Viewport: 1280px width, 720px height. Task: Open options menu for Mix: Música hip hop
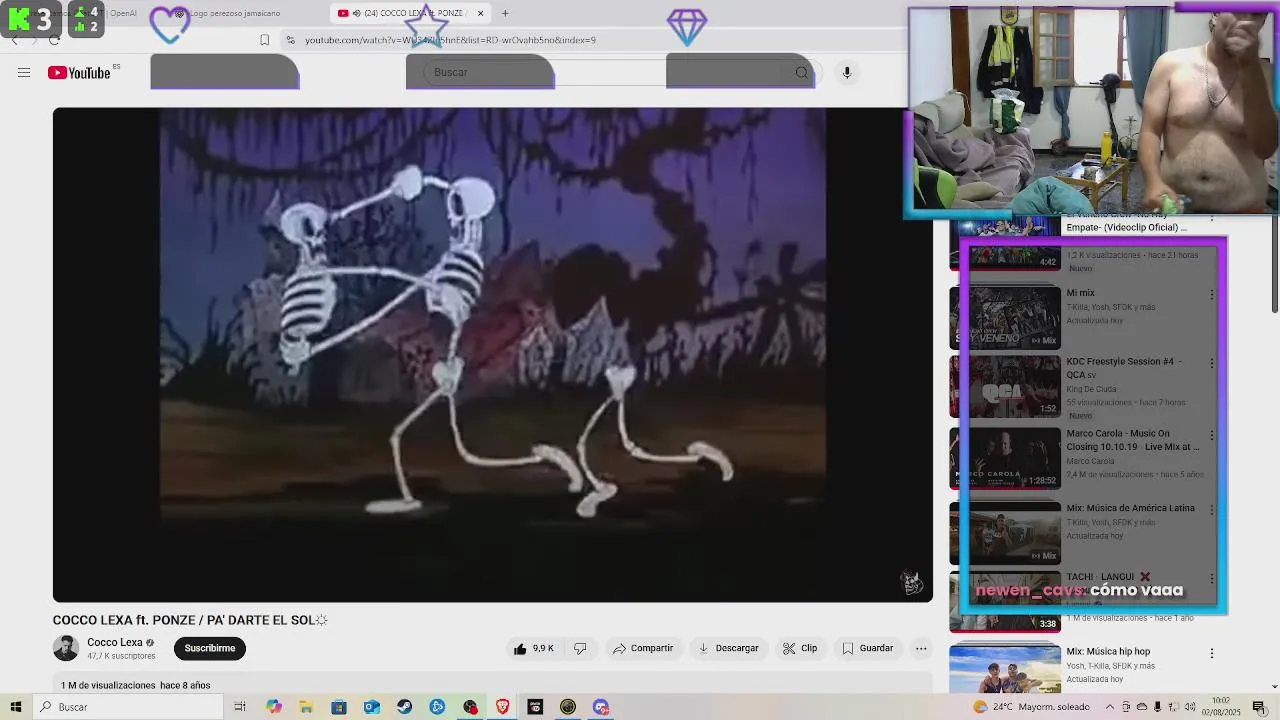point(1212,653)
